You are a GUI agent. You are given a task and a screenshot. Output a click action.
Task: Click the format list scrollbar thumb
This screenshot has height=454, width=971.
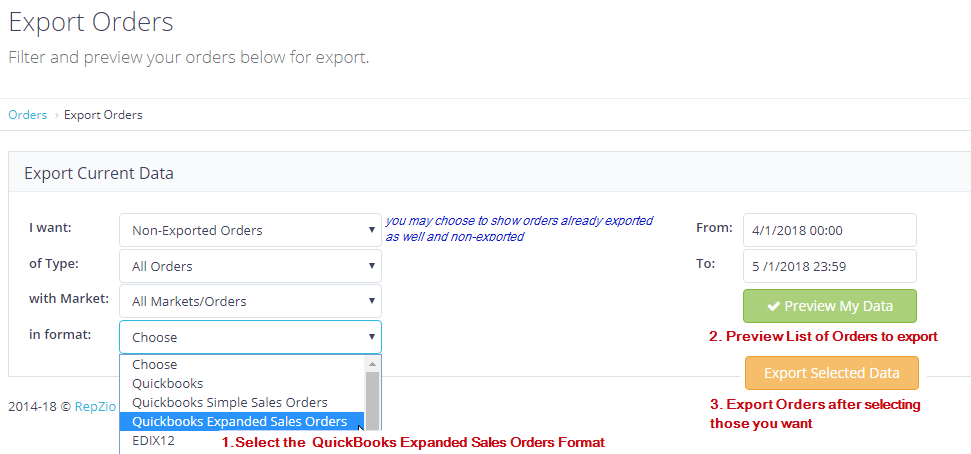[x=373, y=399]
